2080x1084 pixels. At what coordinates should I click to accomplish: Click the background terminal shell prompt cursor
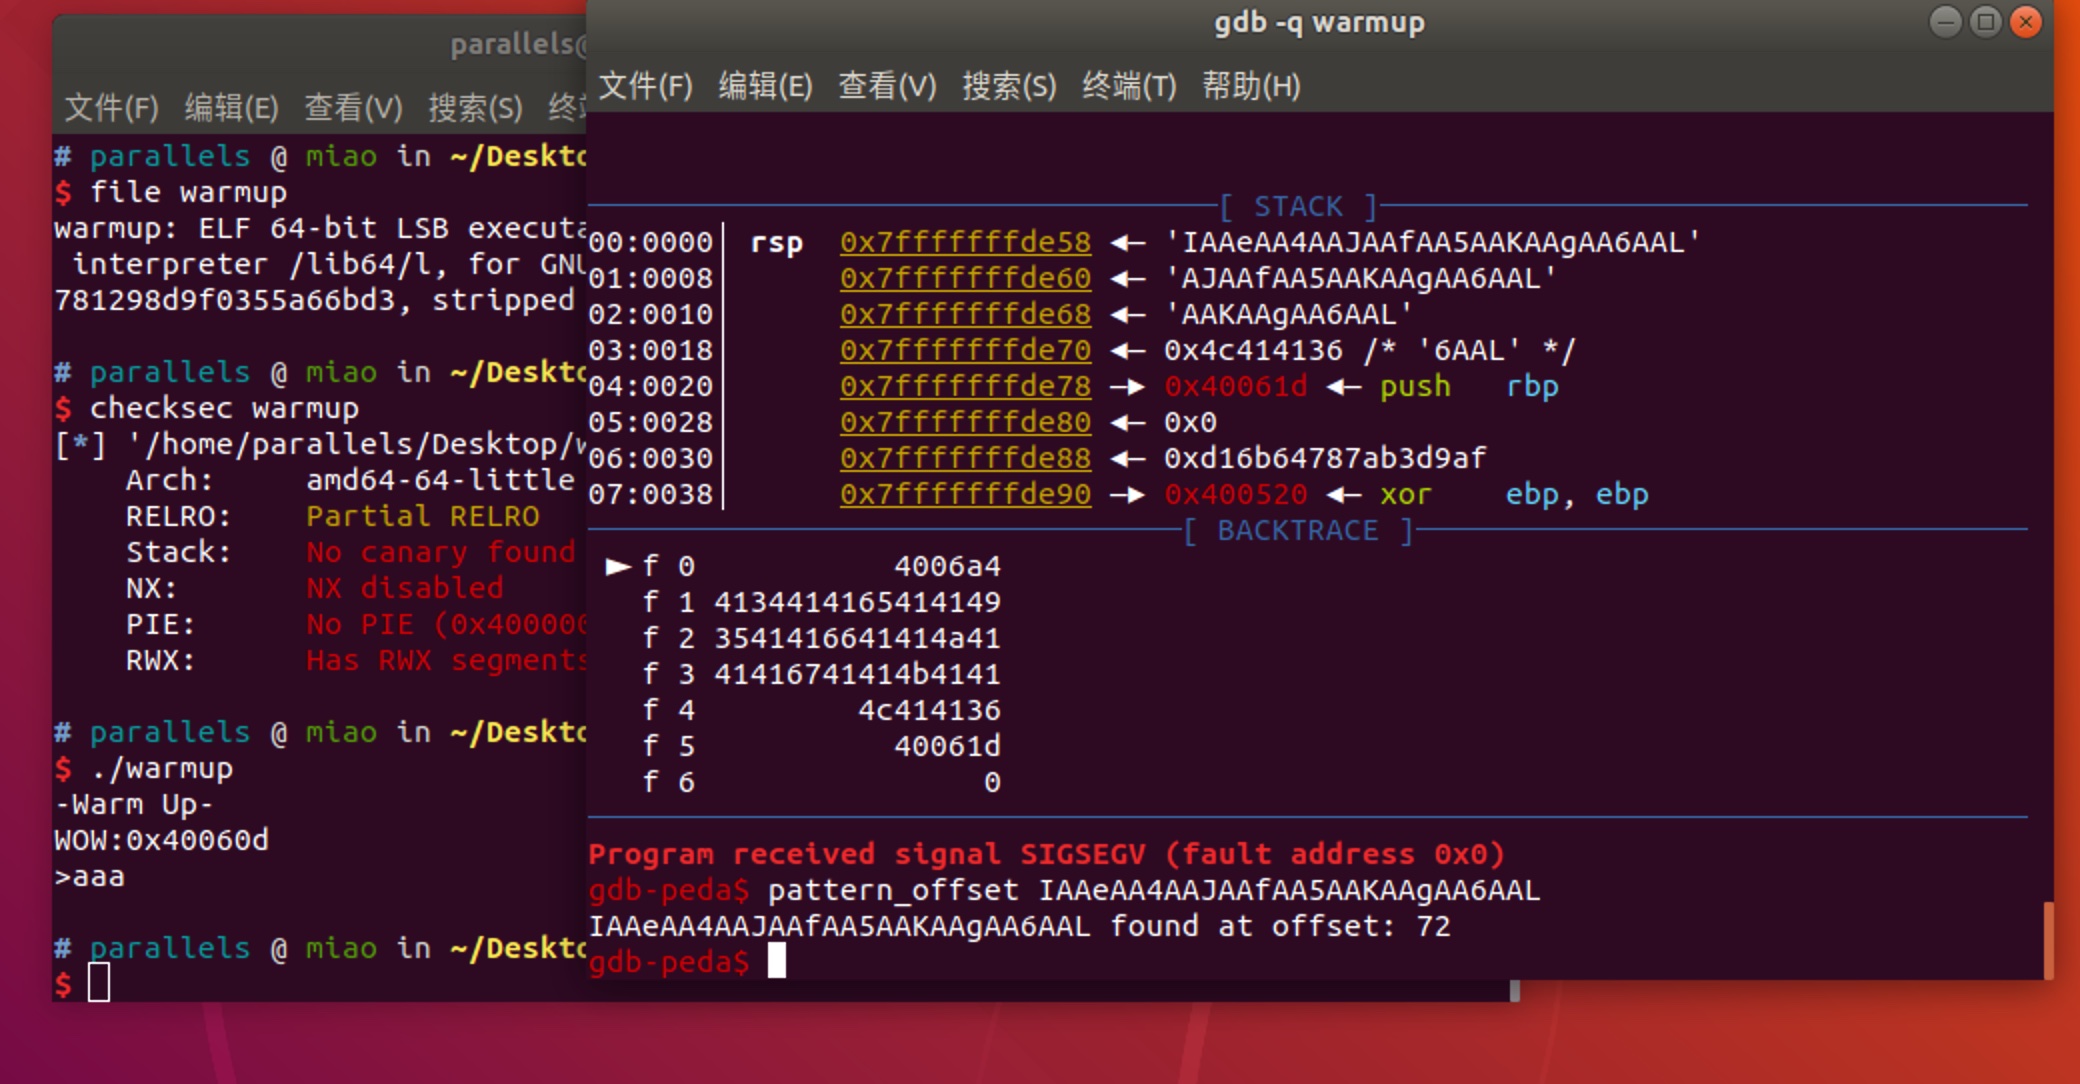click(99, 983)
